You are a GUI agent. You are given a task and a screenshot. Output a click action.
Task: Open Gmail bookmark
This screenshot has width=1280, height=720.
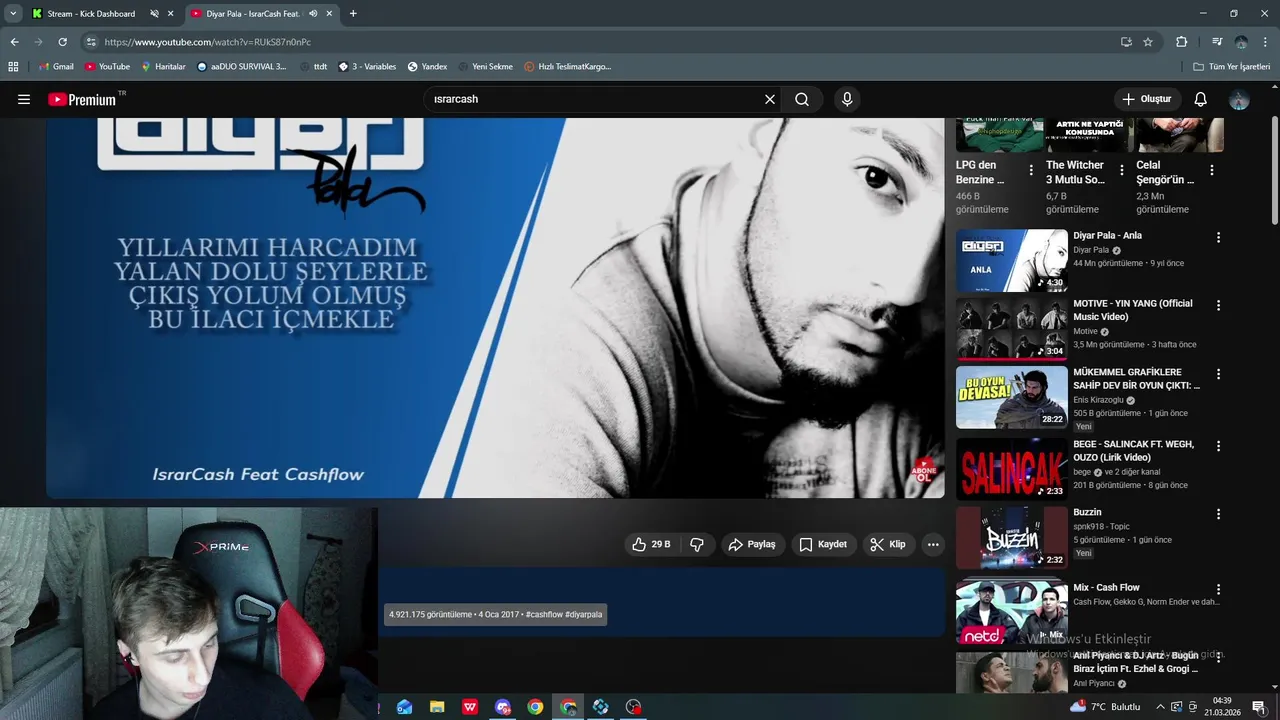pyautogui.click(x=56, y=67)
